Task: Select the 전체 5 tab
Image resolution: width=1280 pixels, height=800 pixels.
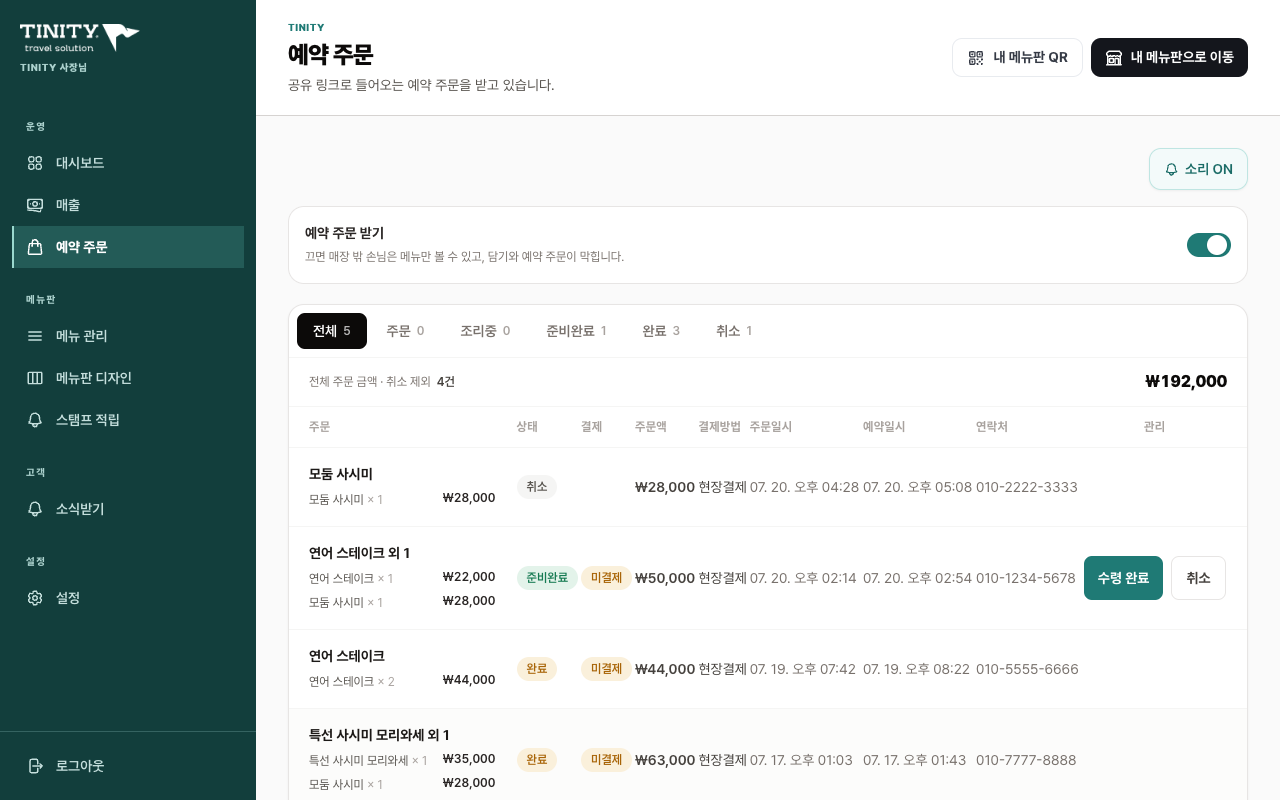Action: [x=332, y=331]
